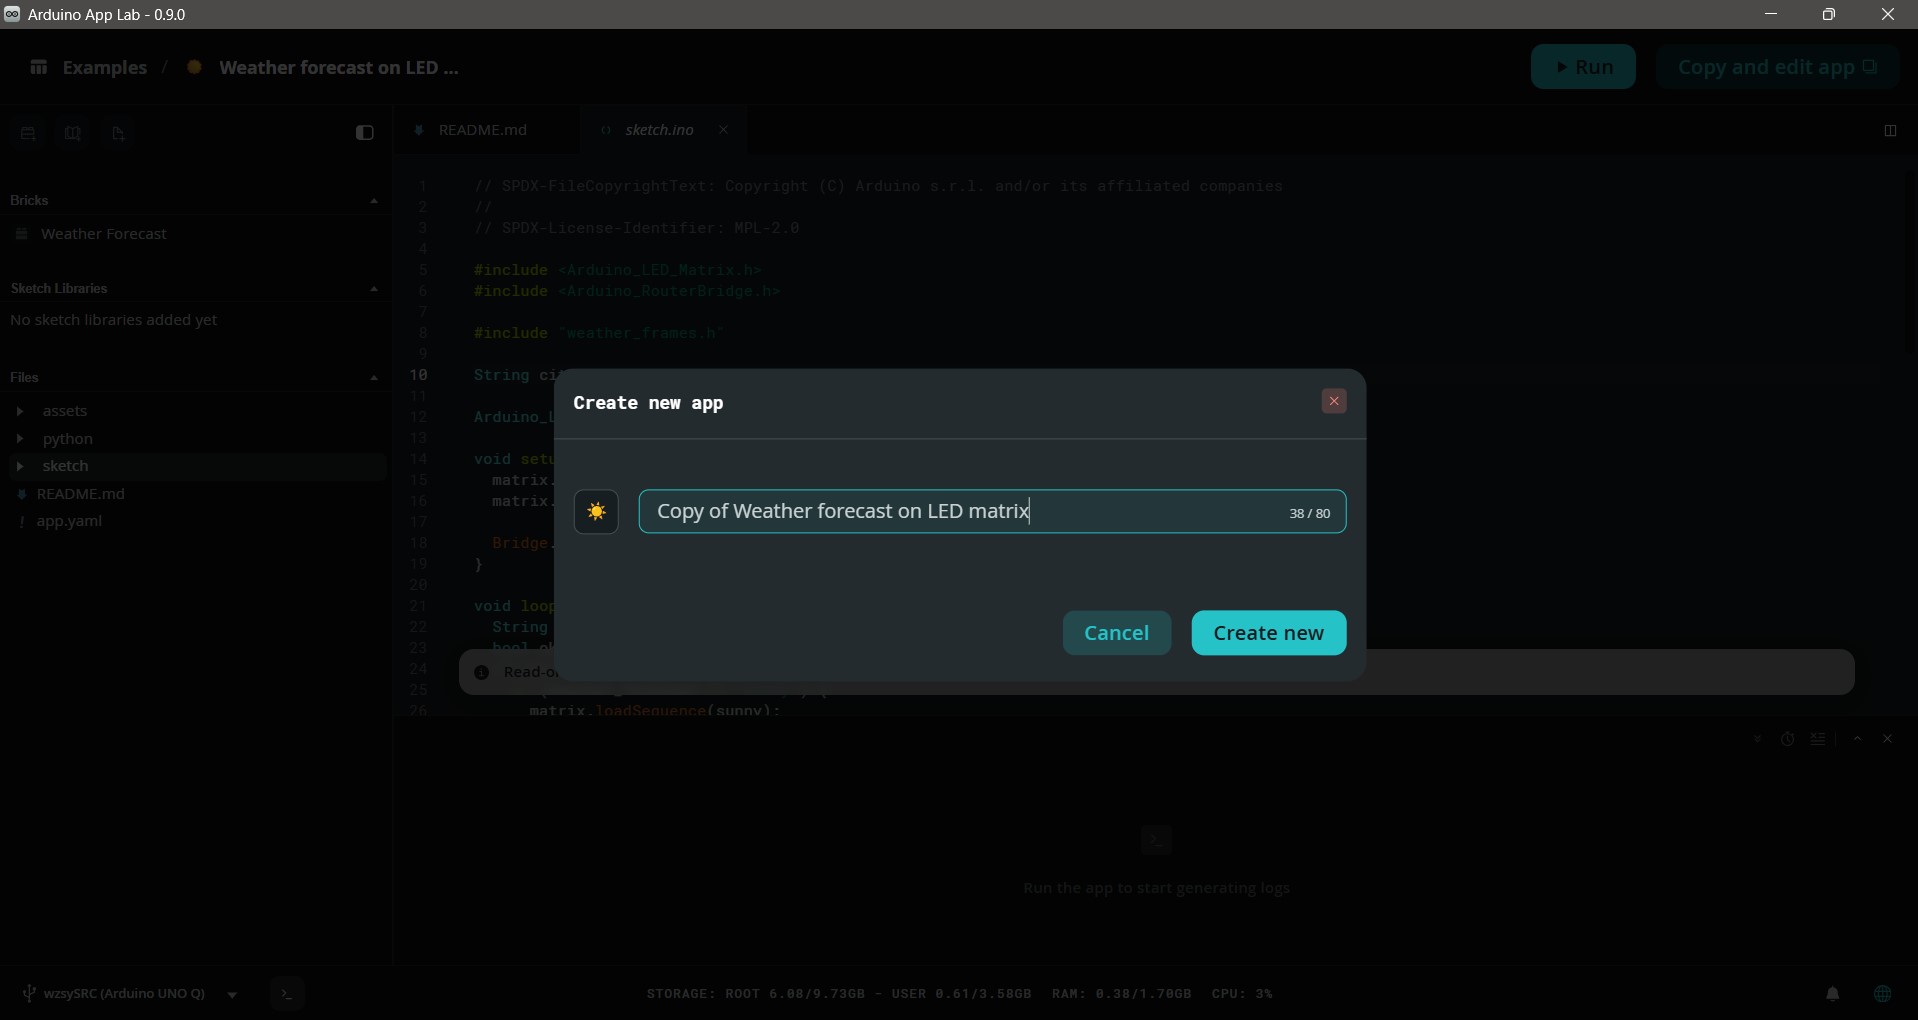Click the CPU usage status text

pyautogui.click(x=1242, y=994)
